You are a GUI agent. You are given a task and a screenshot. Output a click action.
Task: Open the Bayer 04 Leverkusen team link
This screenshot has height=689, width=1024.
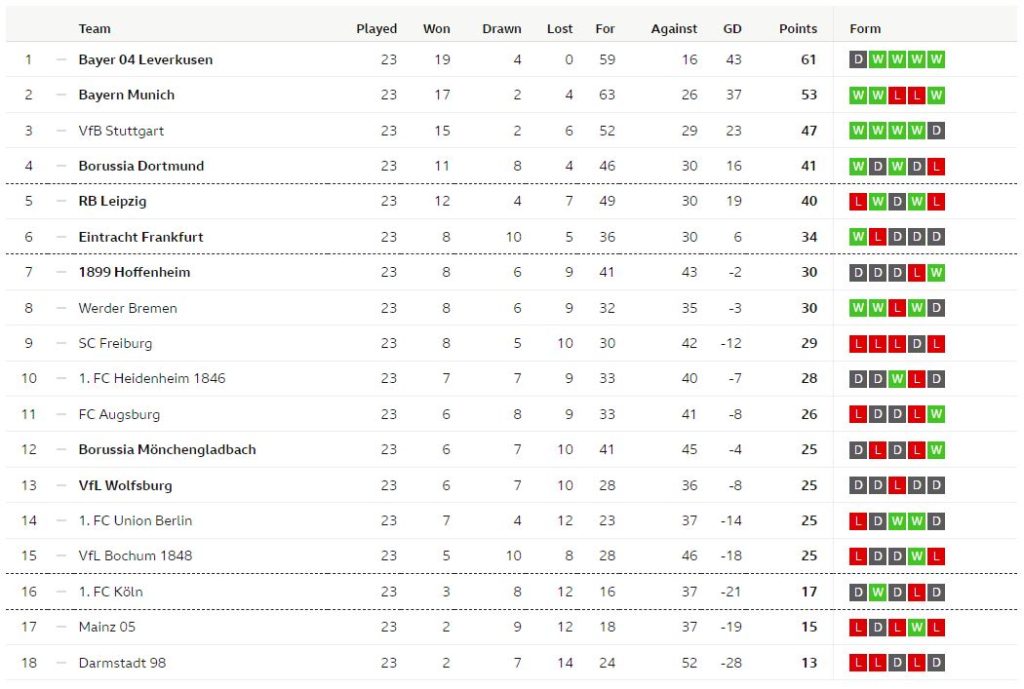pos(145,60)
